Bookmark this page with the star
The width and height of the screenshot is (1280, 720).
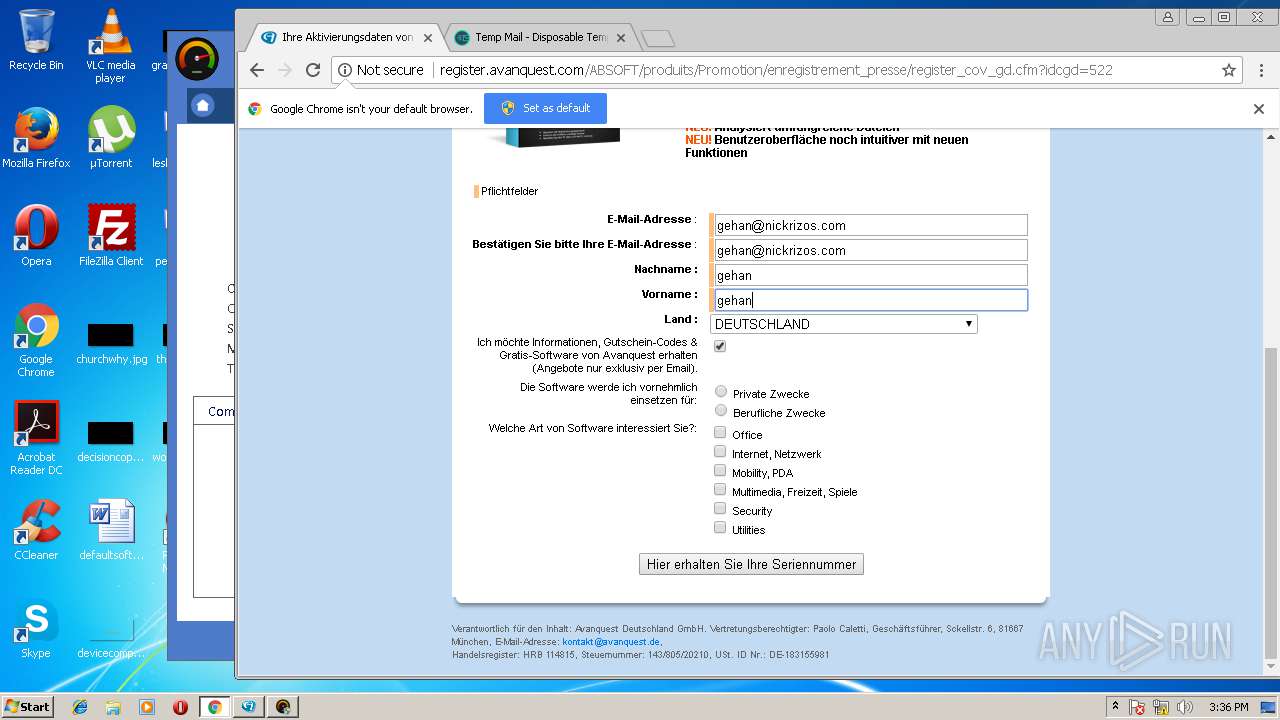(1229, 70)
